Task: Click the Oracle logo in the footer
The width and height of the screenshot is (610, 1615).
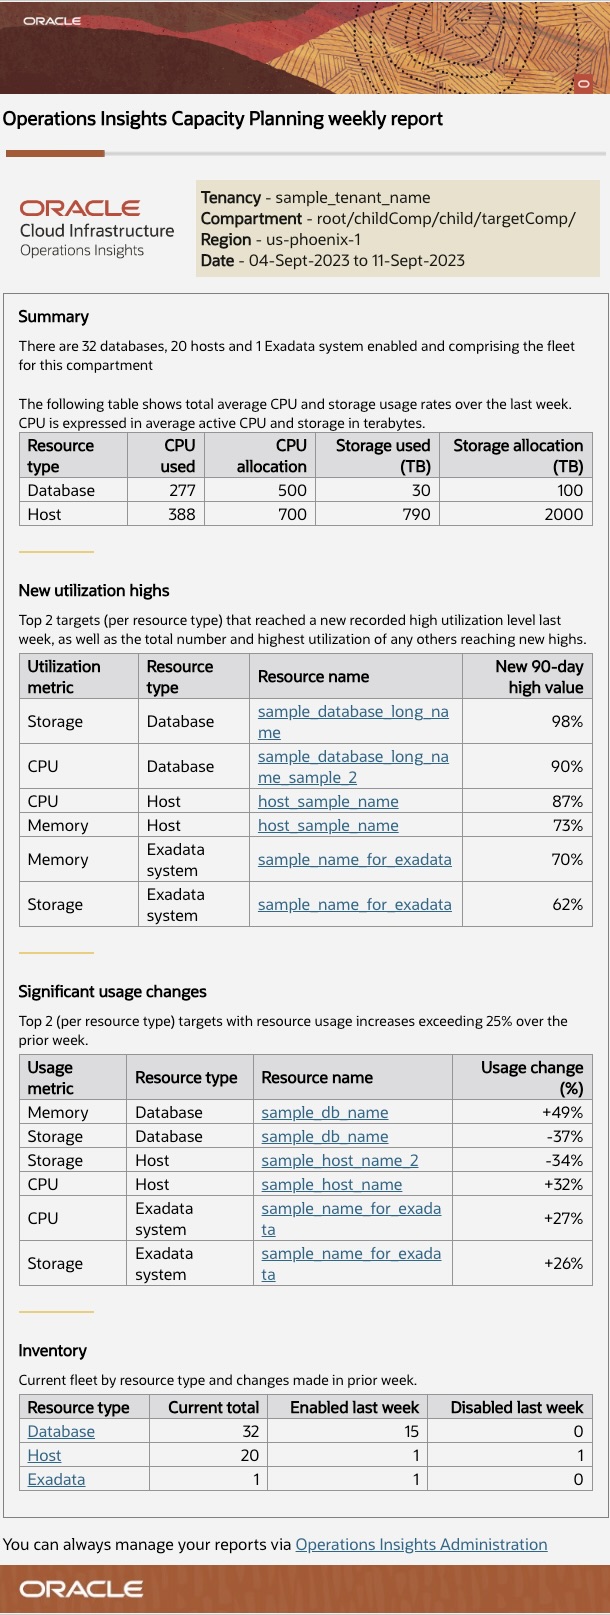Action: (x=81, y=1588)
